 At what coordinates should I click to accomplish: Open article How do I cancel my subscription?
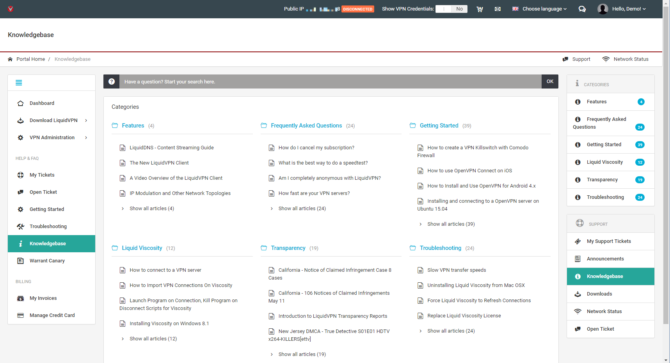point(316,148)
